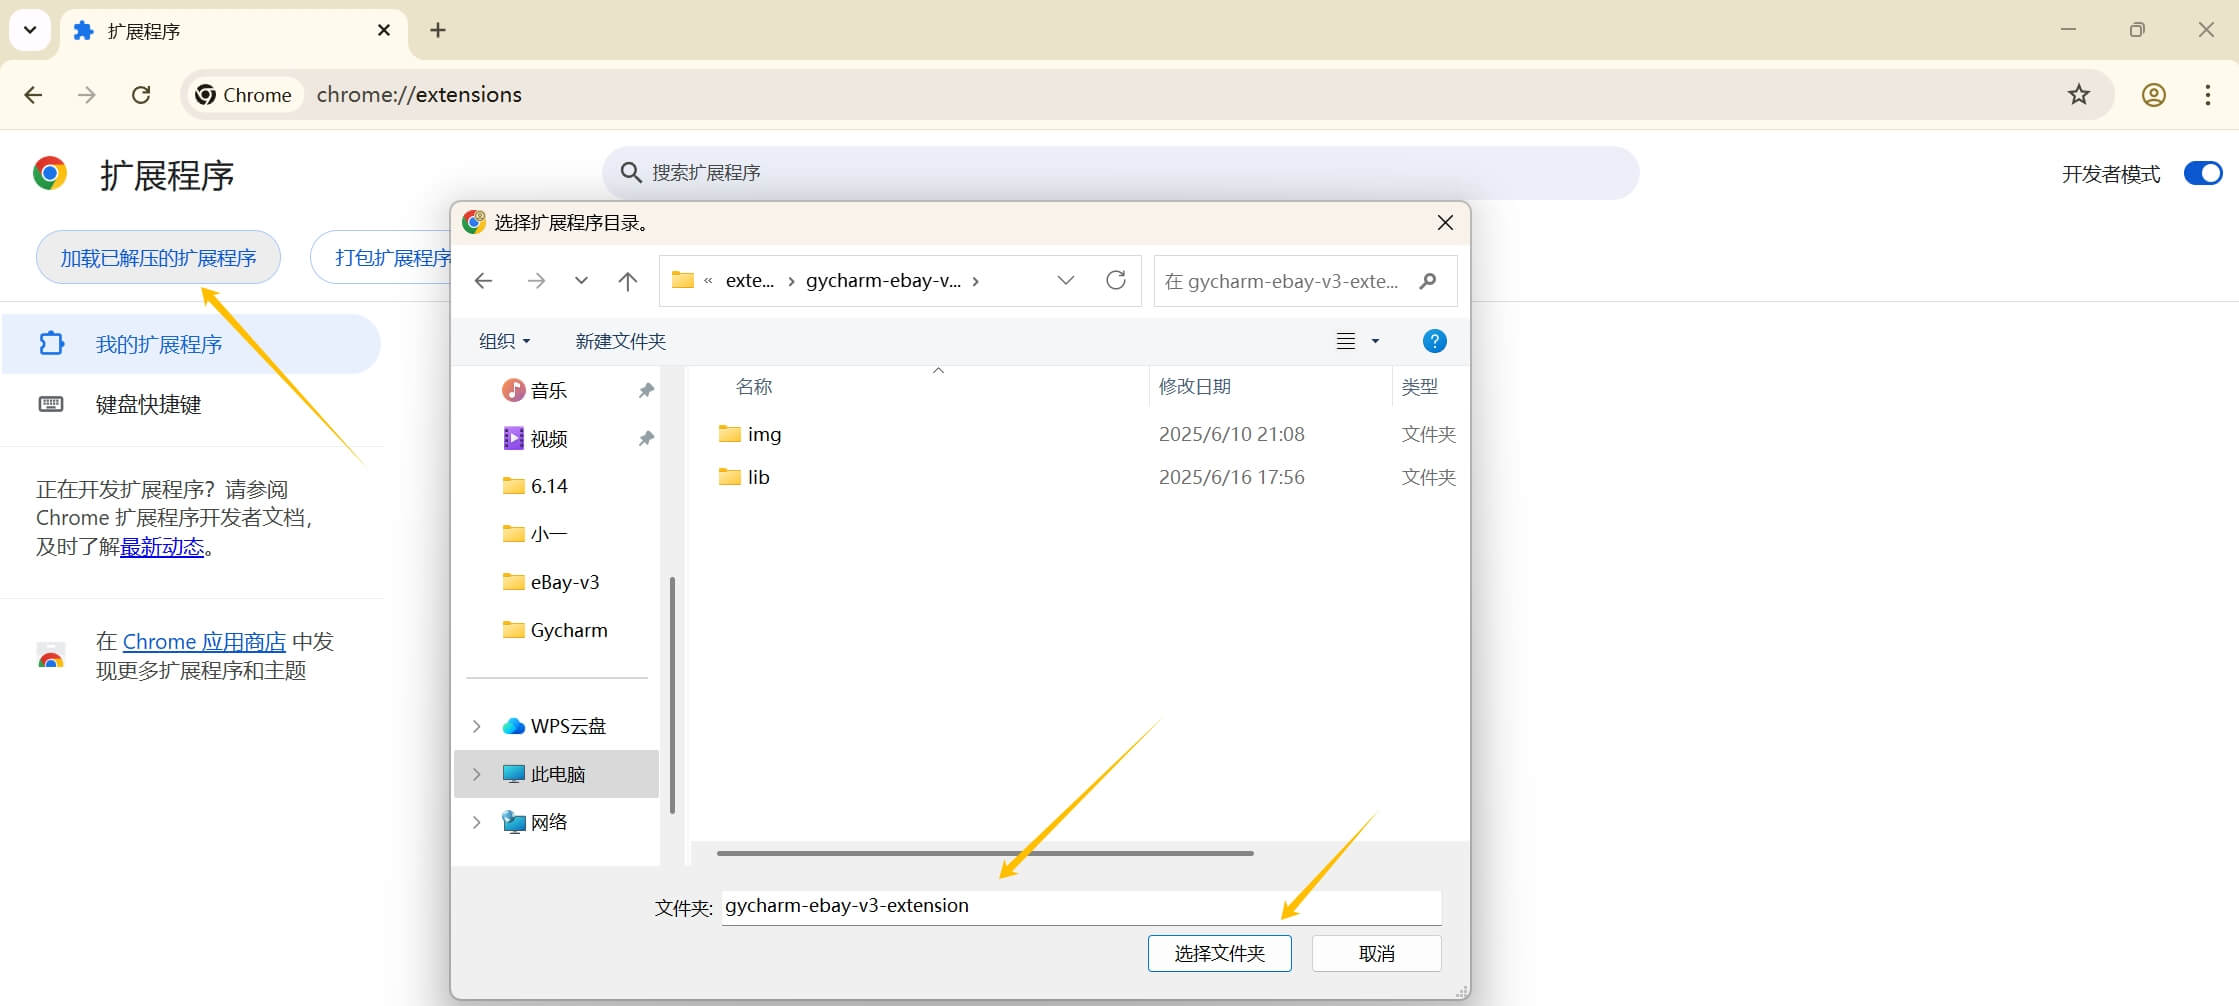The height and width of the screenshot is (1006, 2239).
Task: Go up one folder level
Action: (627, 281)
